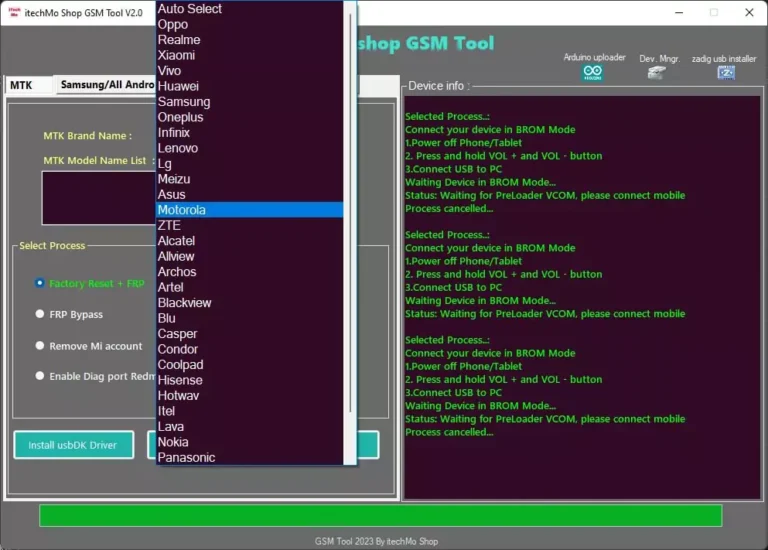Enable Diag port Redmi radio option

(40, 376)
